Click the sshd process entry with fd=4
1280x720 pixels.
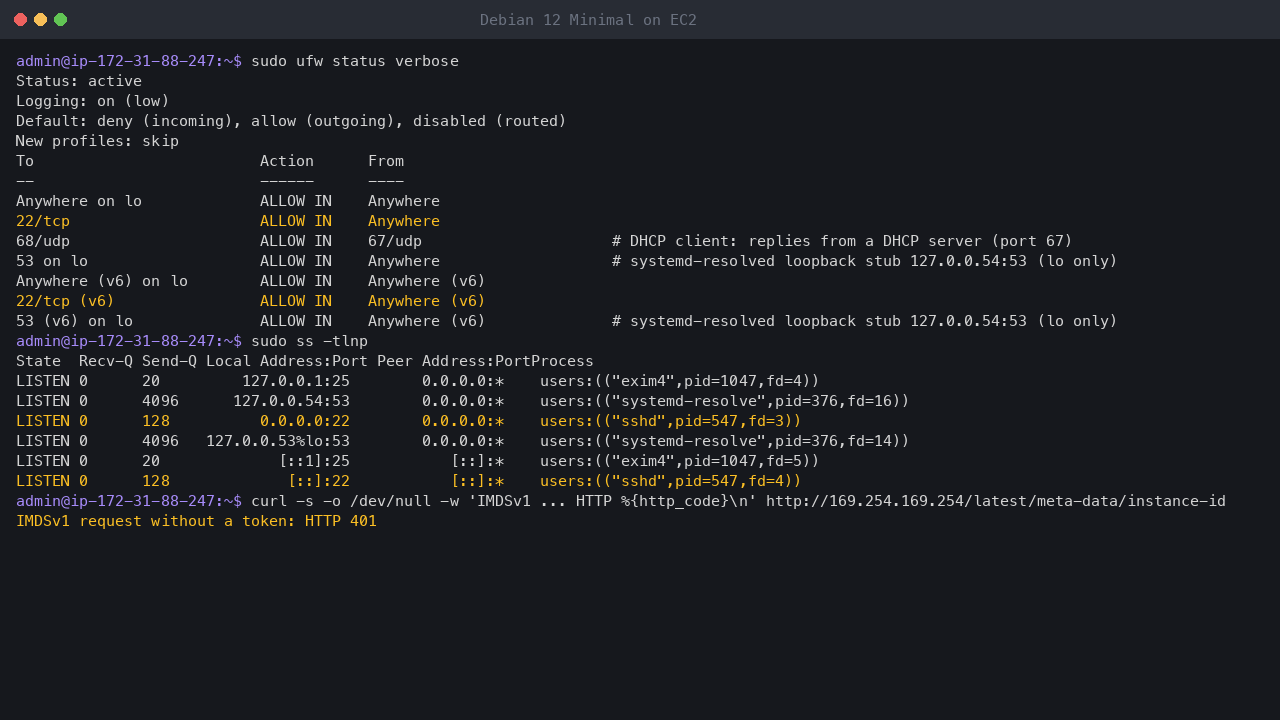tap(671, 481)
